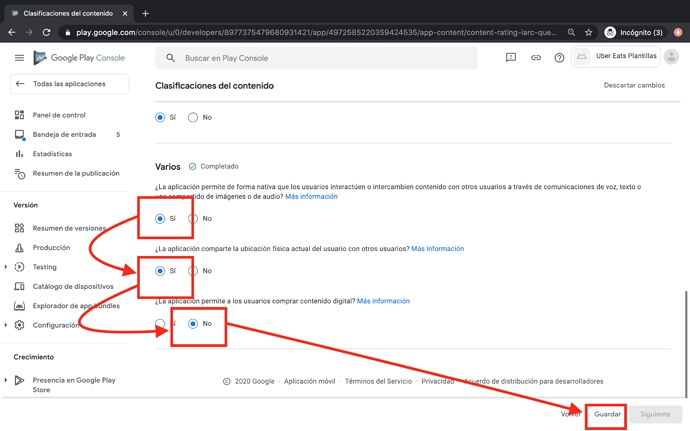The image size is (690, 431).
Task: Go to Catálogo de dispositivos
Action: (71, 286)
